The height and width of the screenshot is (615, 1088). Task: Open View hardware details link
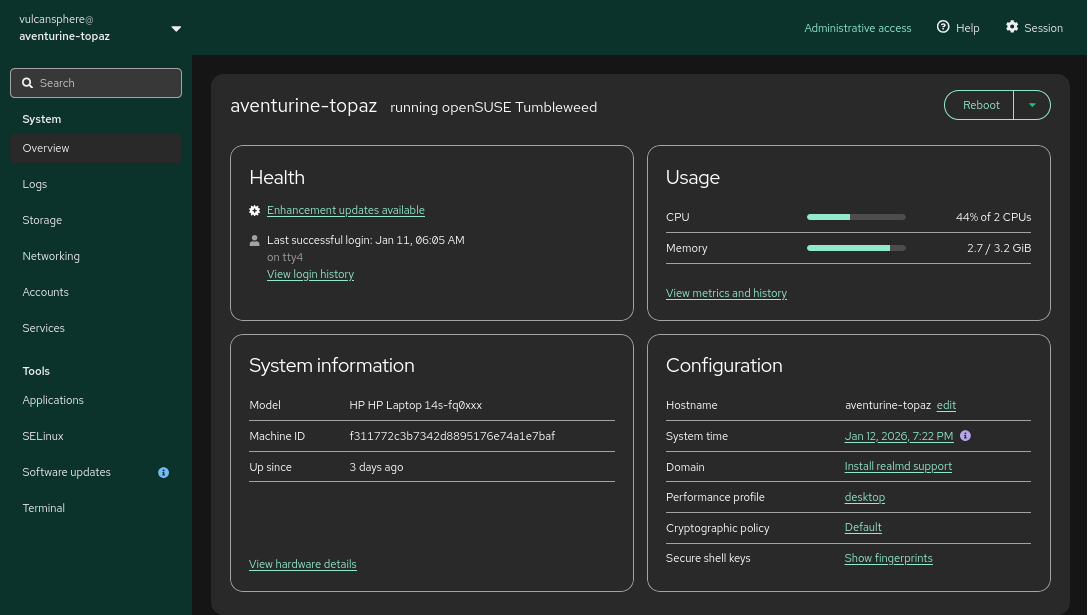(x=303, y=564)
